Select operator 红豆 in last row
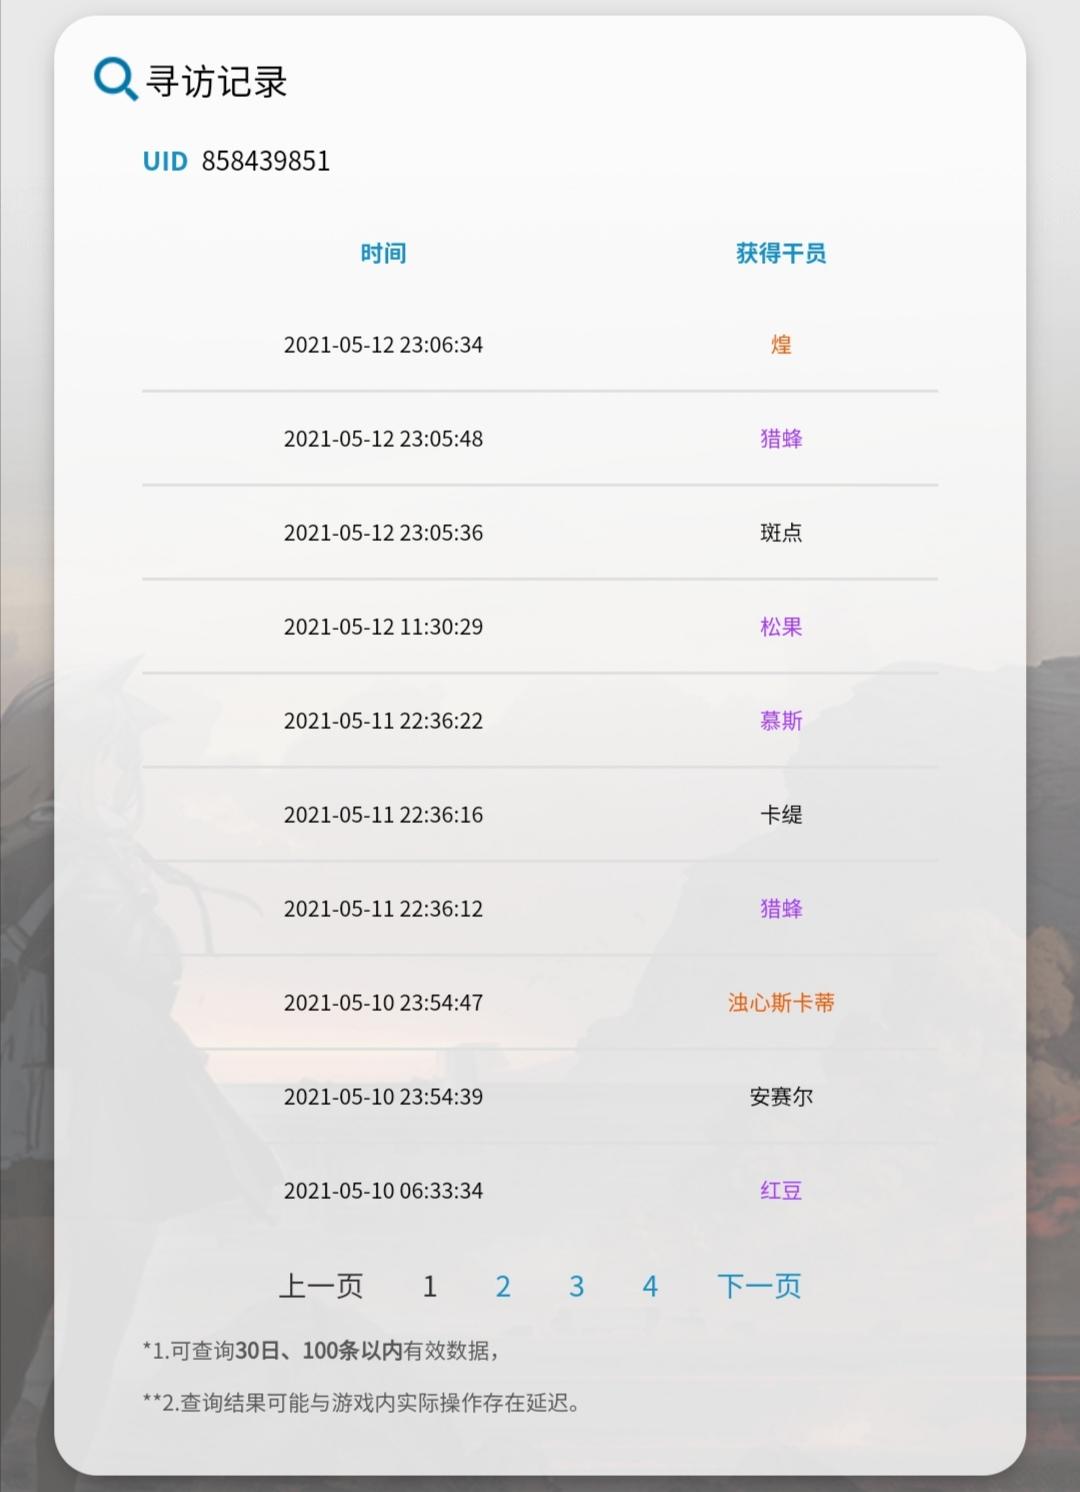Image resolution: width=1080 pixels, height=1492 pixels. click(781, 1191)
